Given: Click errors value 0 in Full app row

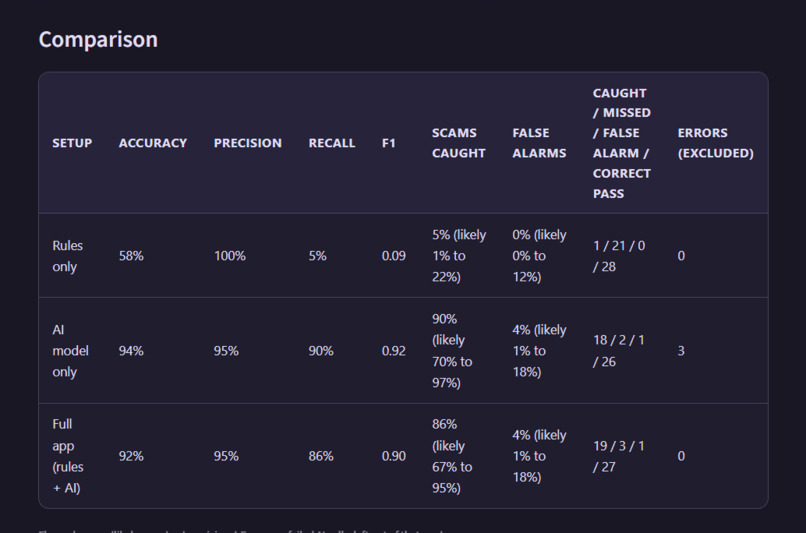Looking at the screenshot, I should (x=681, y=456).
